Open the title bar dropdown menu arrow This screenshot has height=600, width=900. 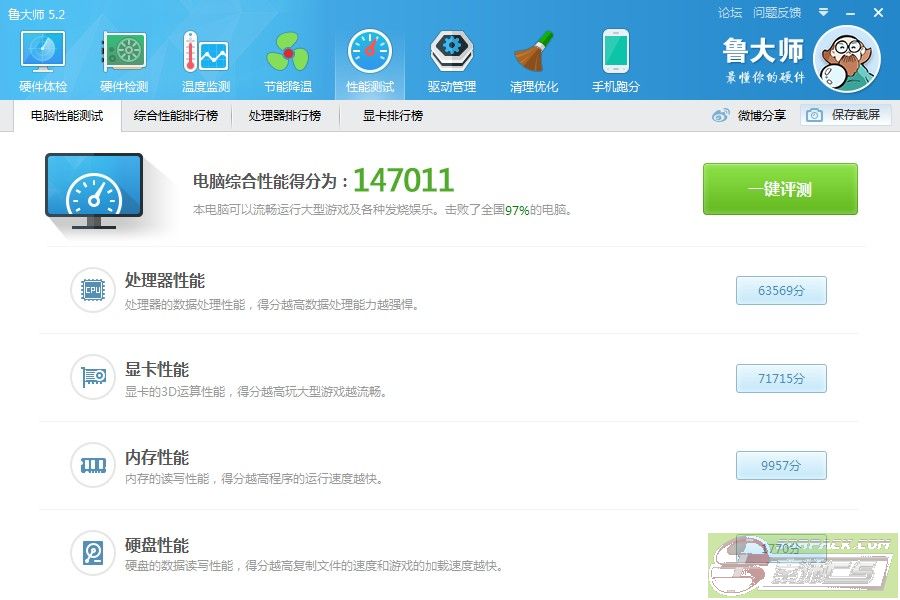pos(823,12)
